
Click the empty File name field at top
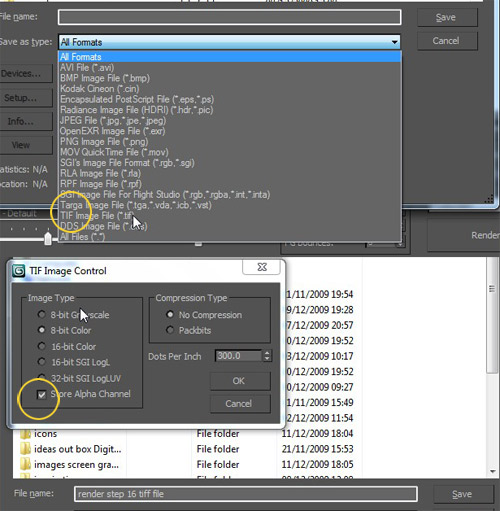click(x=230, y=17)
